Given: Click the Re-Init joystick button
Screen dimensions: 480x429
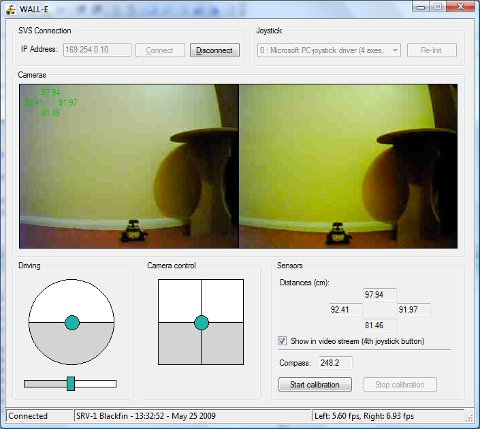Looking at the screenshot, I should pyautogui.click(x=431, y=50).
